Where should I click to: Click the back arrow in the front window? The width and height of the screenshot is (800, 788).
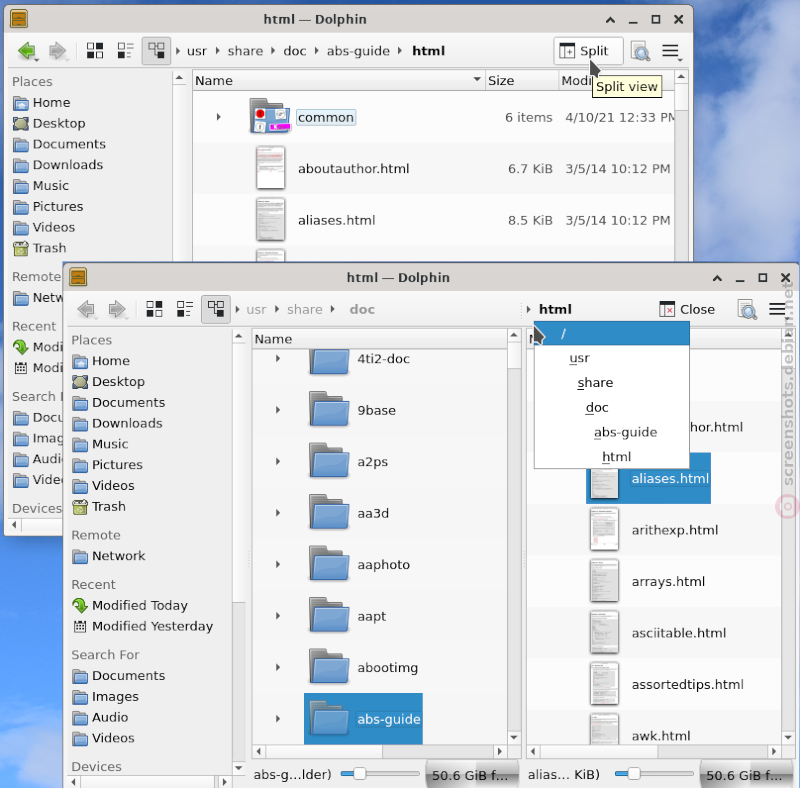click(87, 309)
